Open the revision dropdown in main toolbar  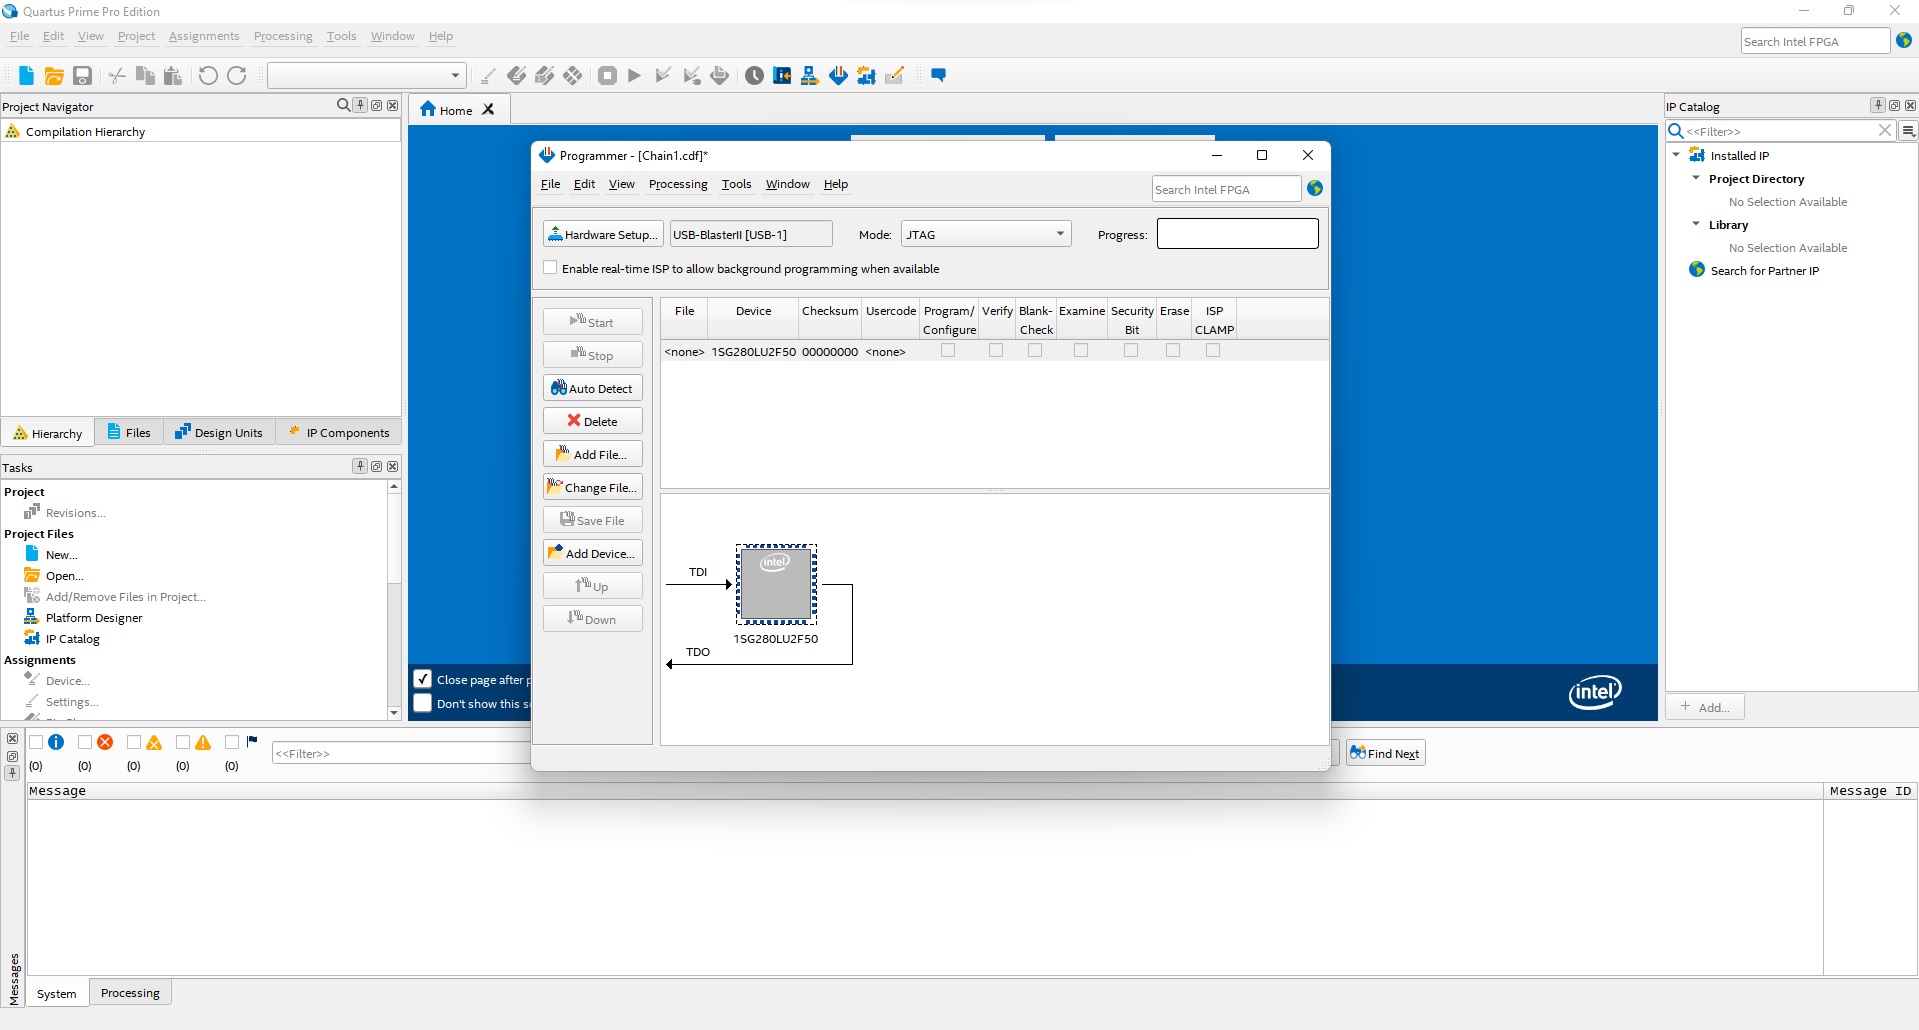(366, 75)
